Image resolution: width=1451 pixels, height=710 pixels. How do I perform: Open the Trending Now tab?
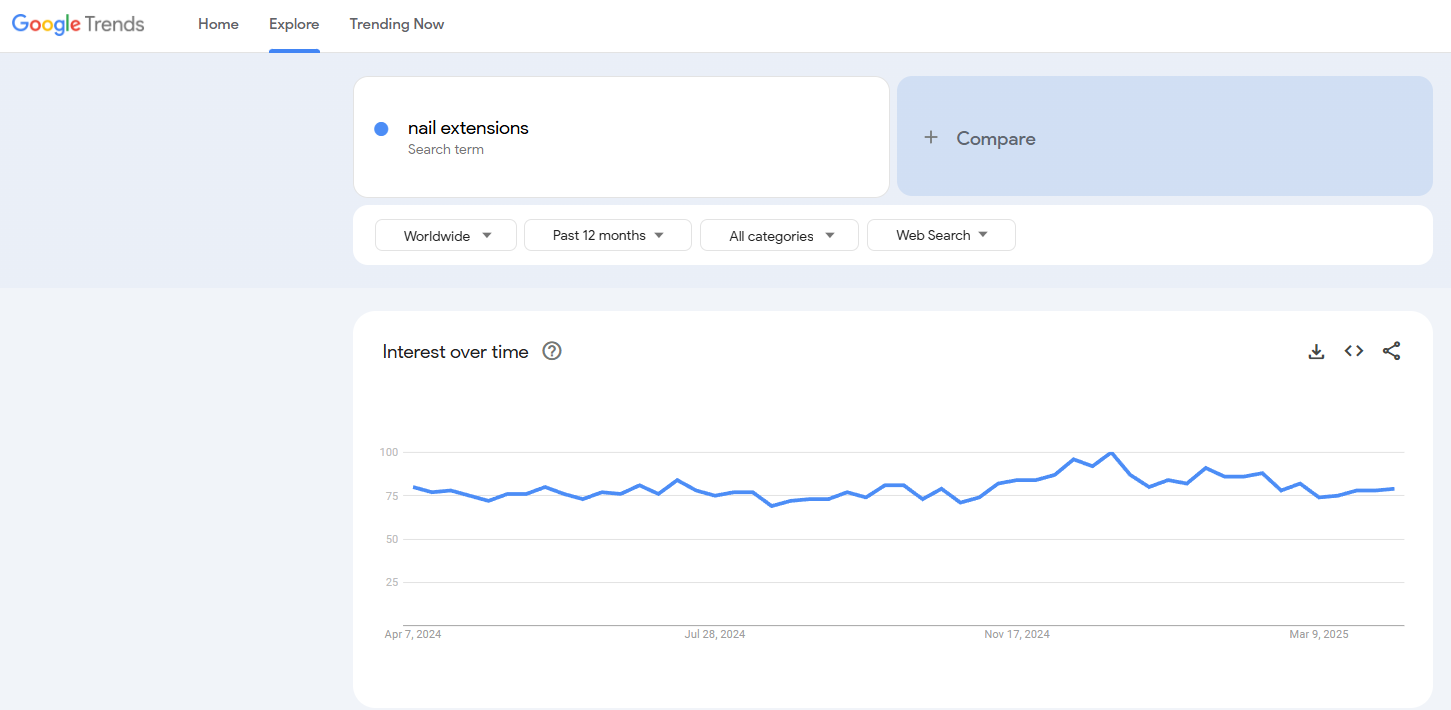(397, 24)
